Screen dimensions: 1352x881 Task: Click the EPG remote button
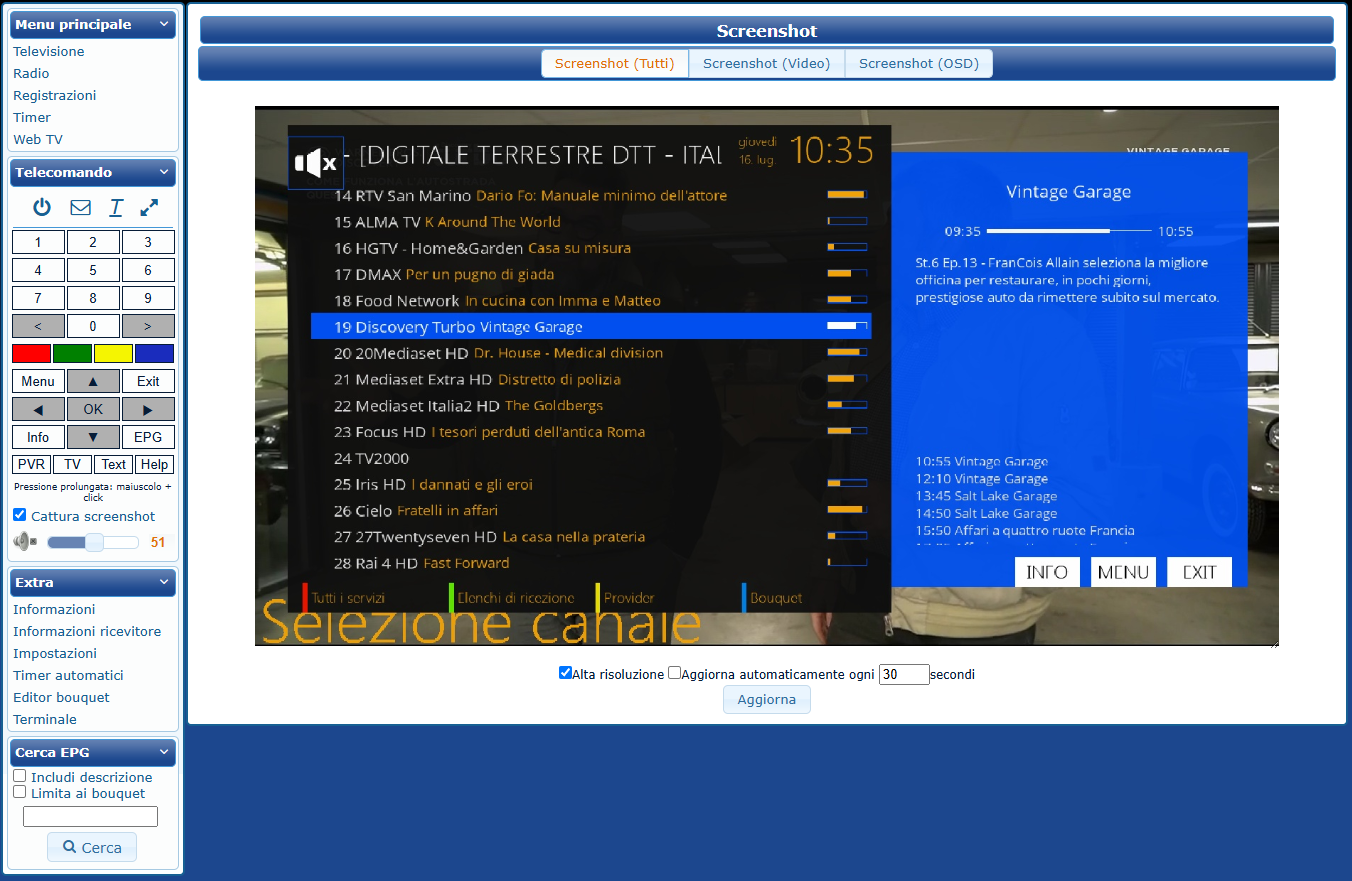pos(148,437)
